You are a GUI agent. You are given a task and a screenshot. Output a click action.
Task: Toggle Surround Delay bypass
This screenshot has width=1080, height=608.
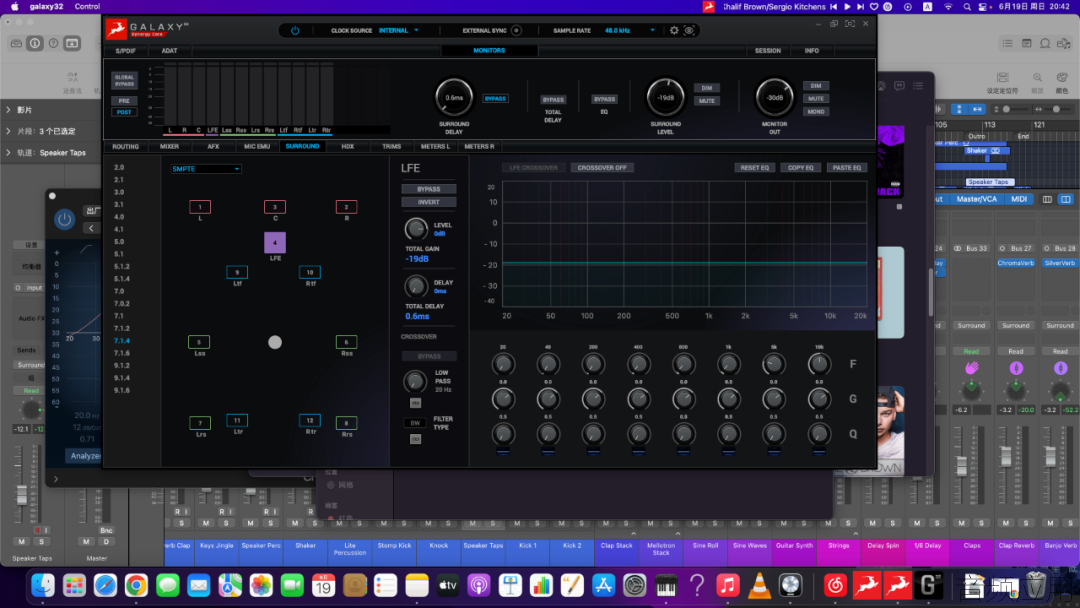[x=495, y=98]
